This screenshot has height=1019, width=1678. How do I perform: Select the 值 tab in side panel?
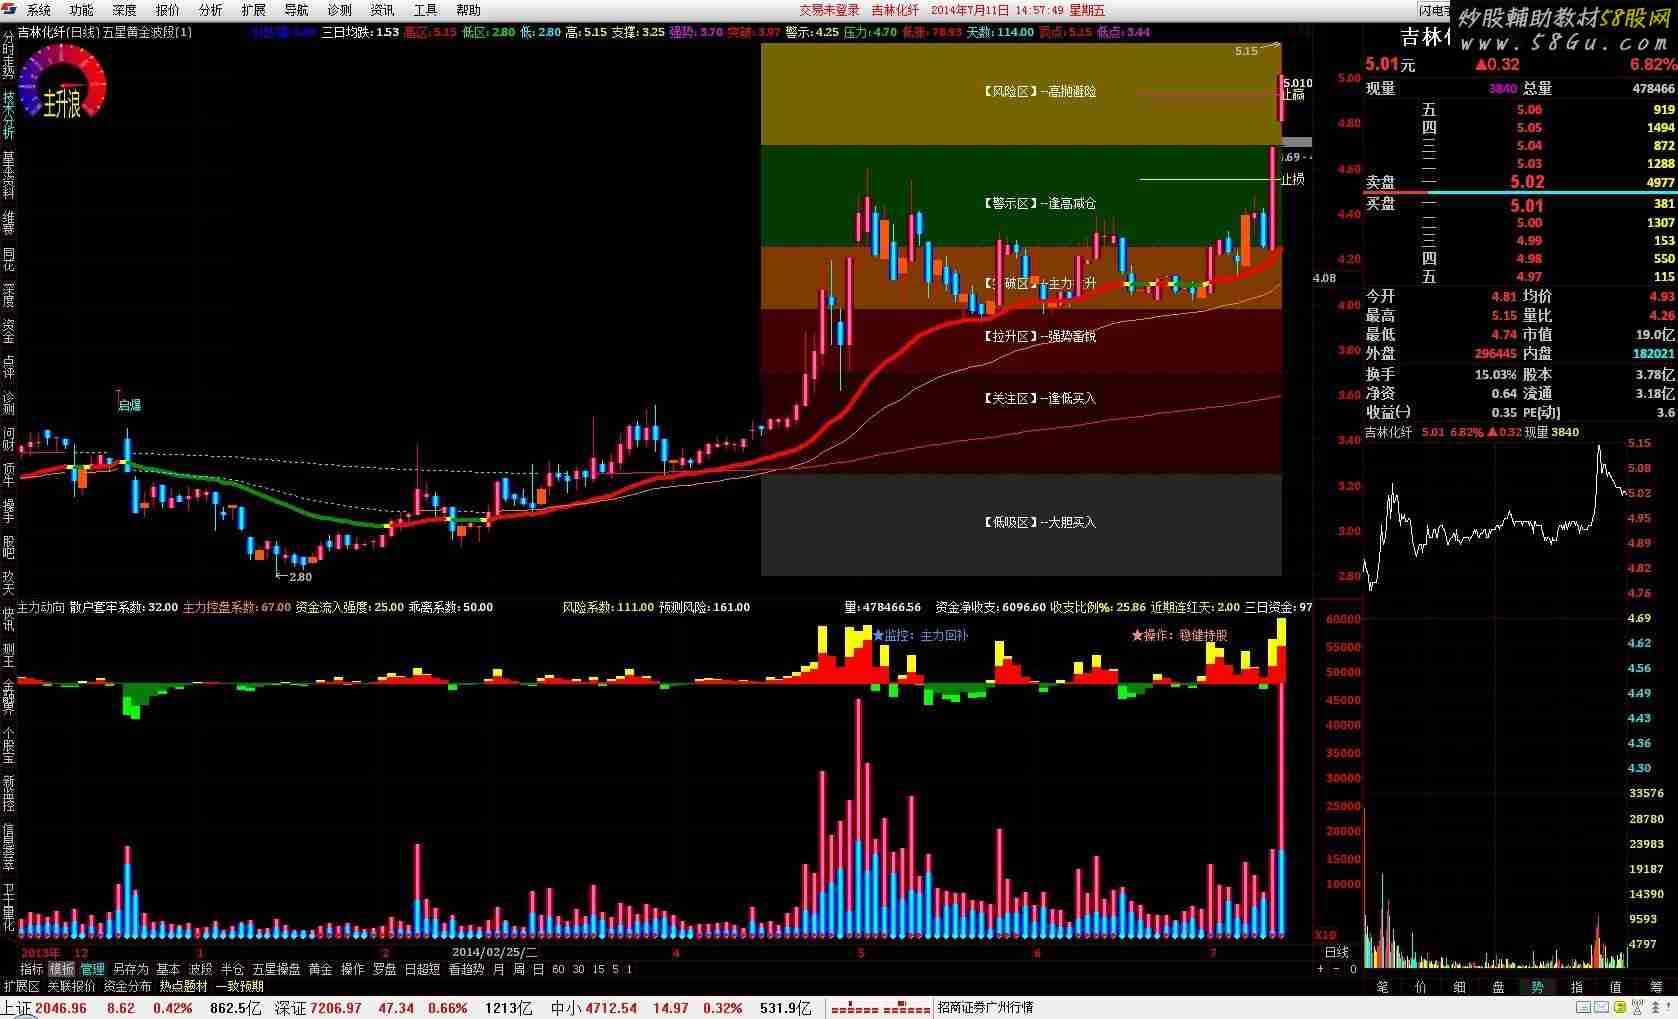(1616, 987)
